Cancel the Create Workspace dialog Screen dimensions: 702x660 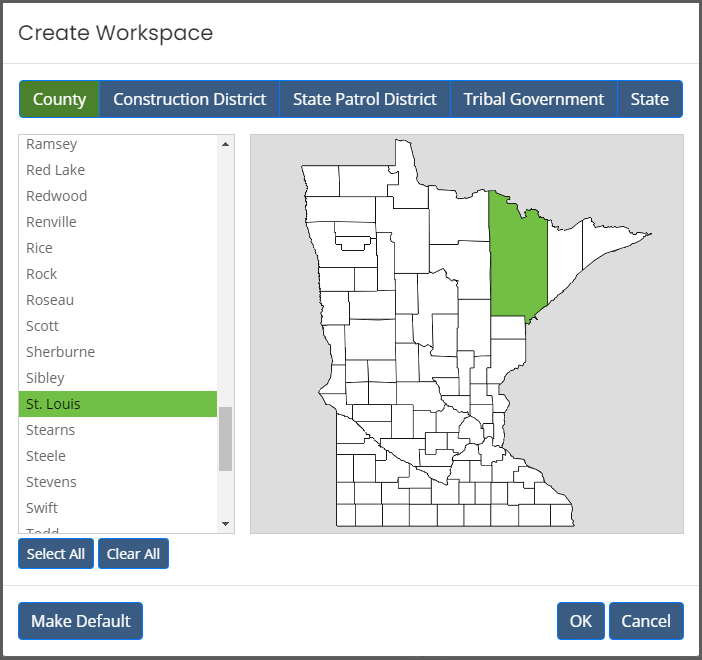645,621
